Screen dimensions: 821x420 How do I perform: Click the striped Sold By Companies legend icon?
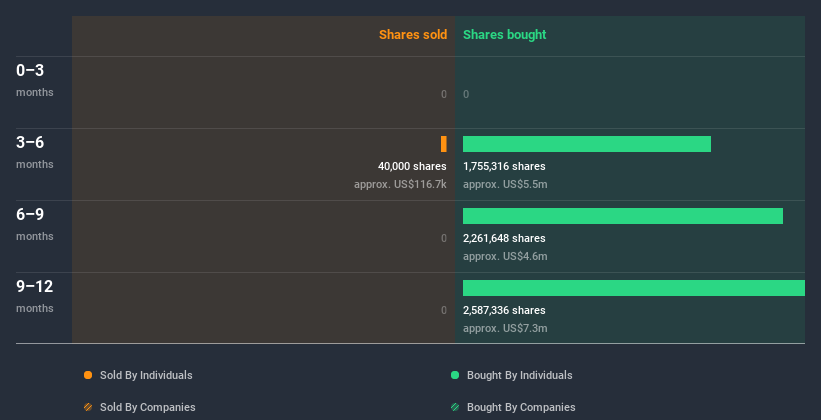(x=88, y=407)
